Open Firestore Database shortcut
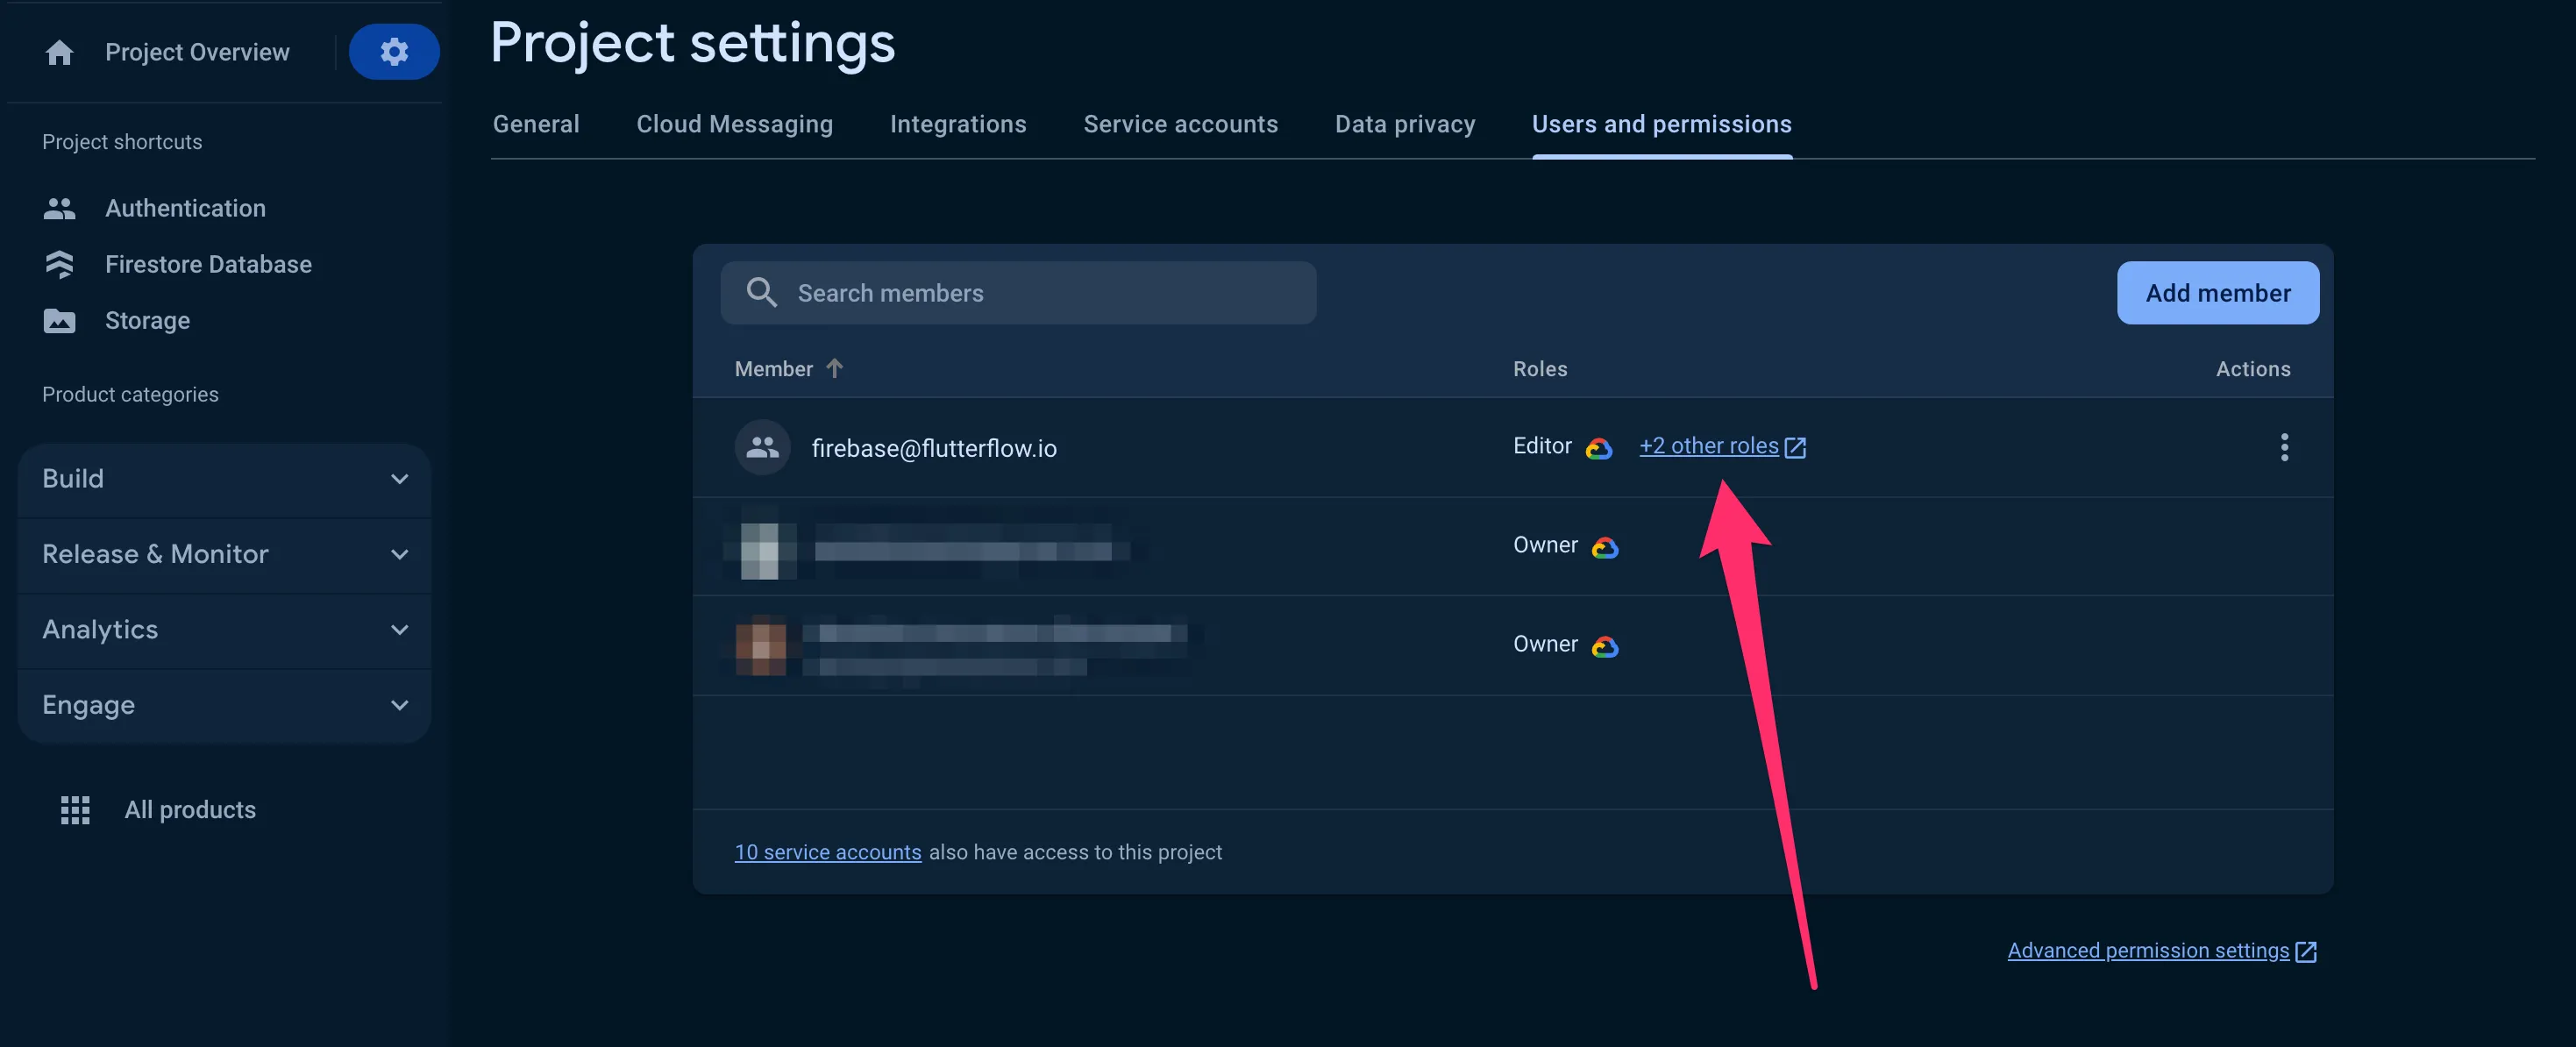The width and height of the screenshot is (2576, 1047). pyautogui.click(x=208, y=264)
